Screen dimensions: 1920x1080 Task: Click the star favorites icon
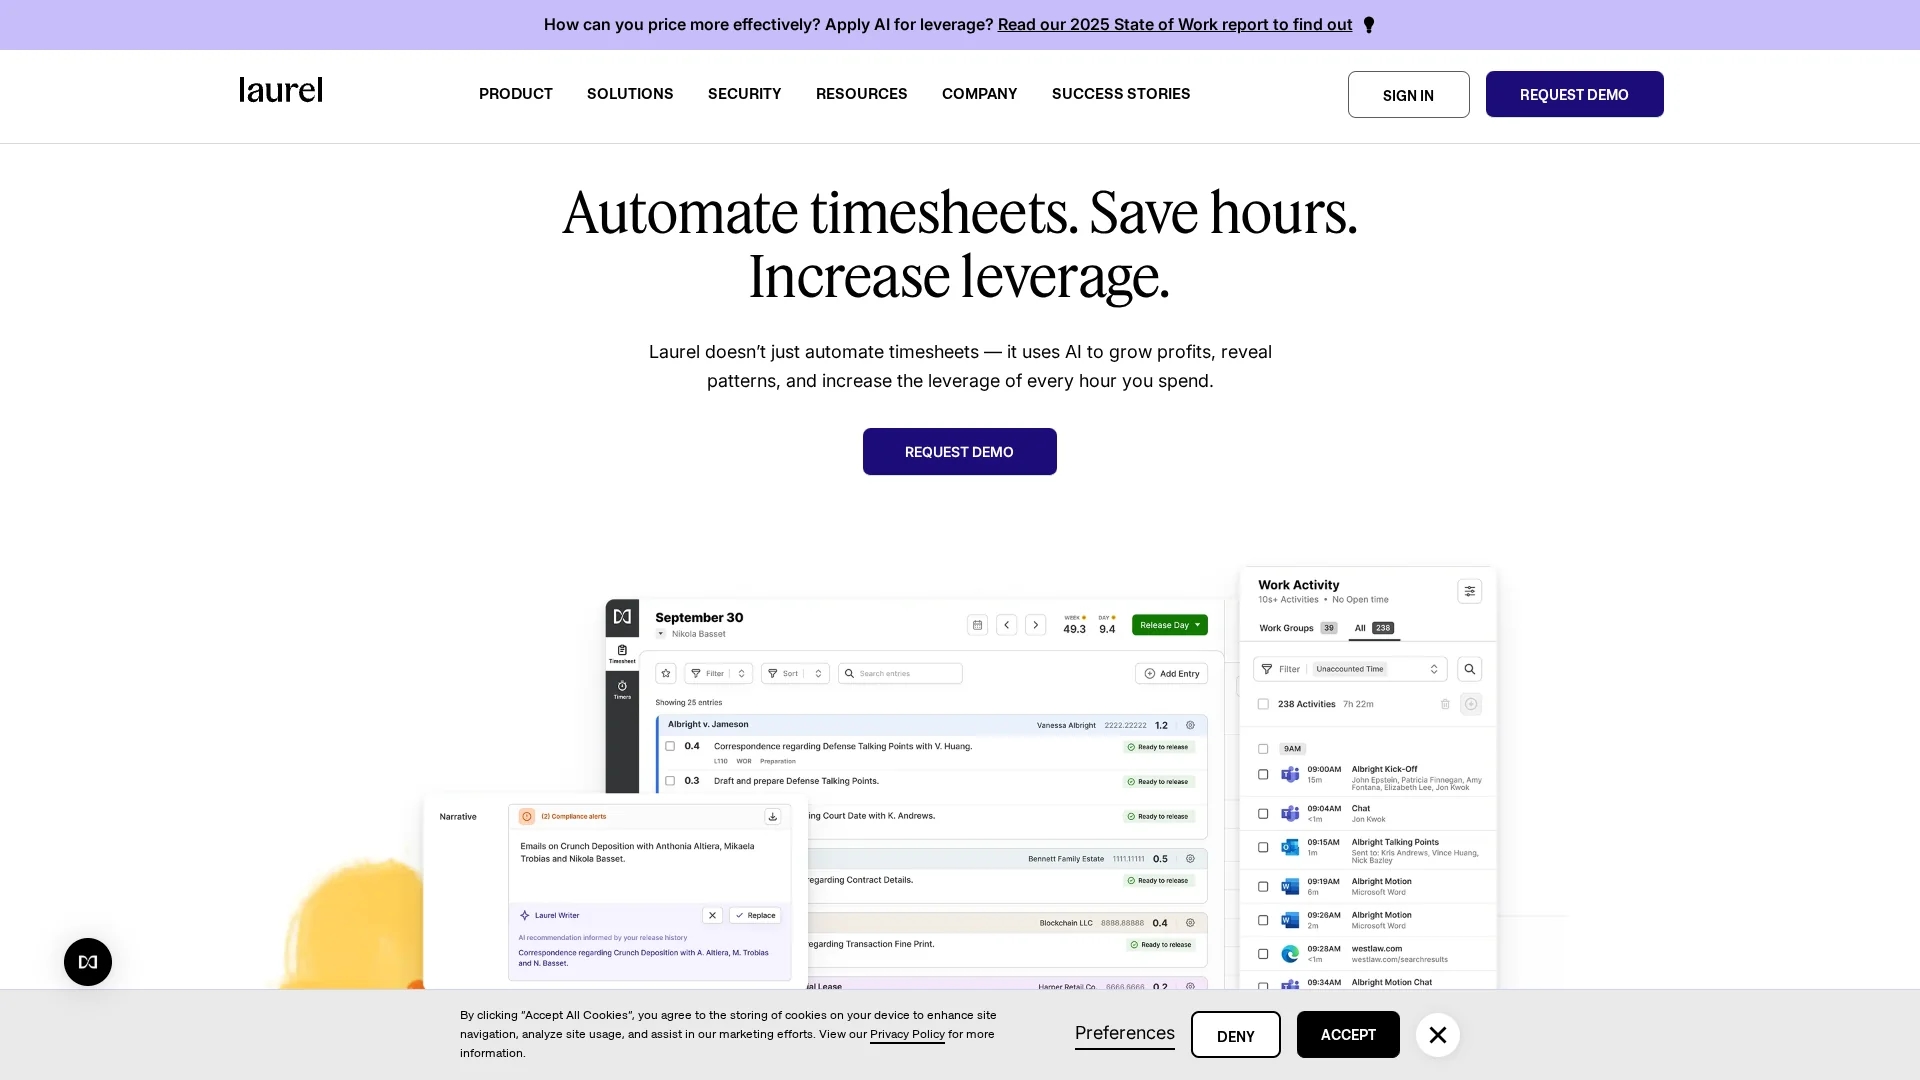click(666, 673)
